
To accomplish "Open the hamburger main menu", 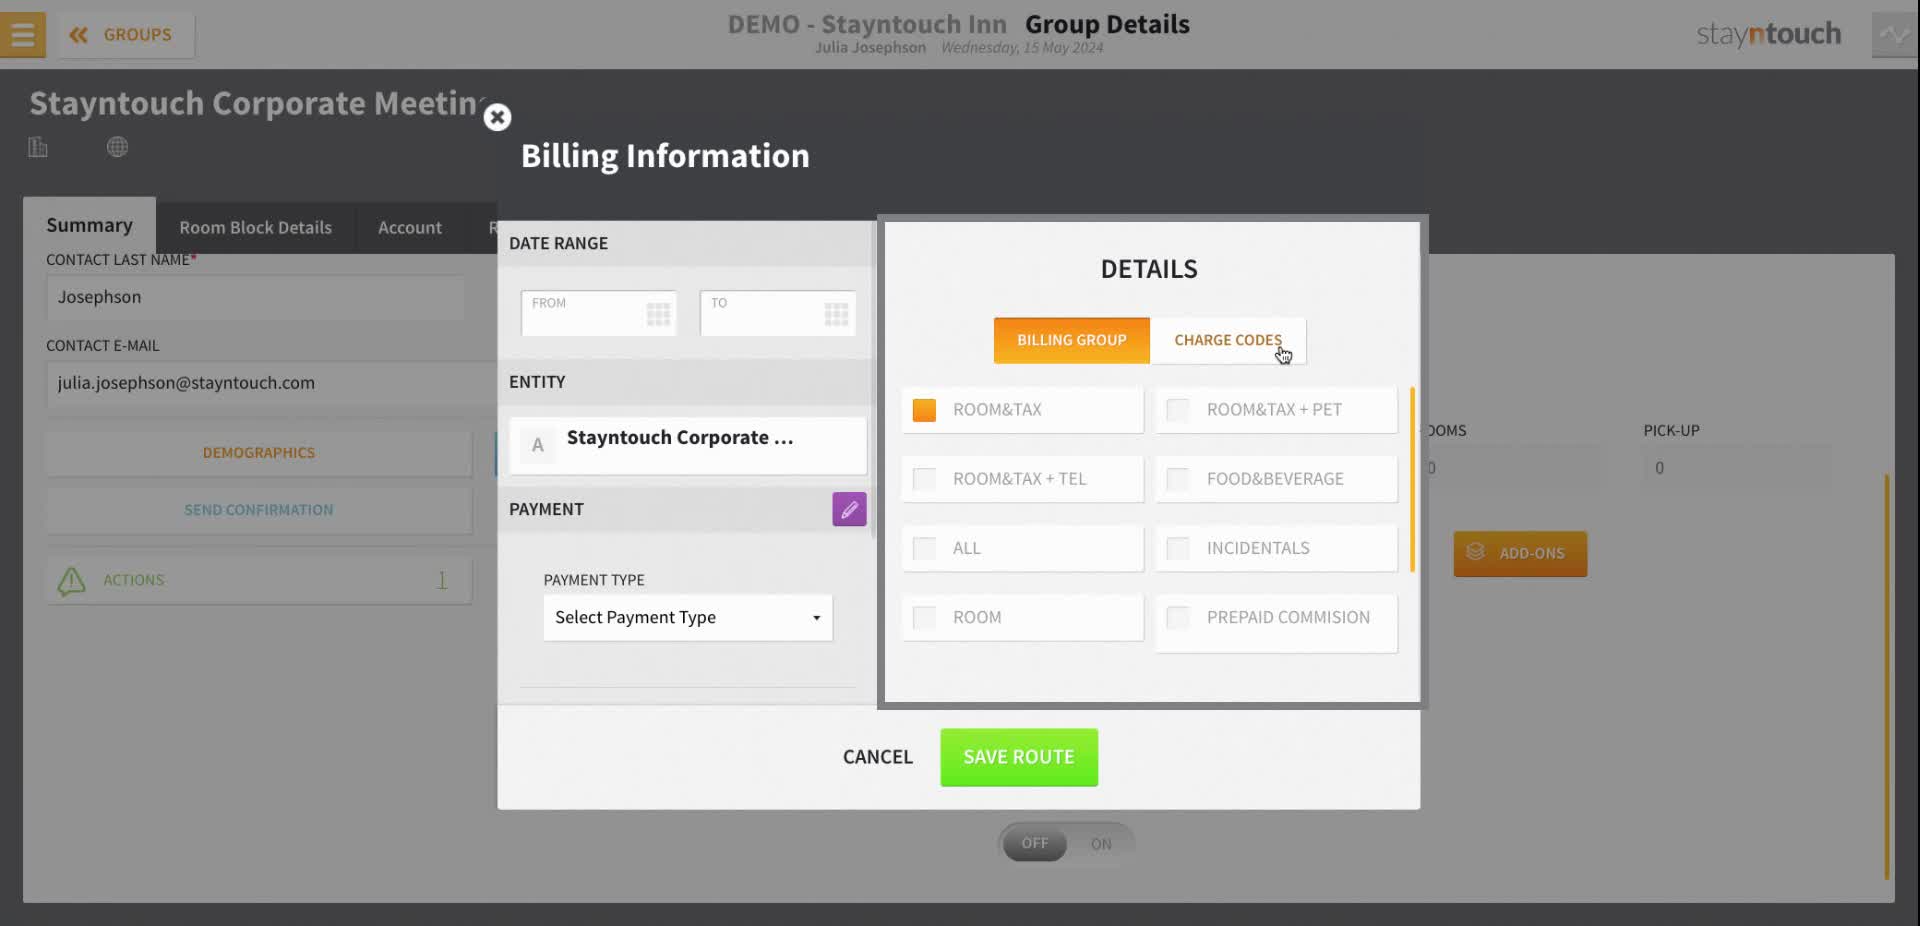I will [x=22, y=35].
